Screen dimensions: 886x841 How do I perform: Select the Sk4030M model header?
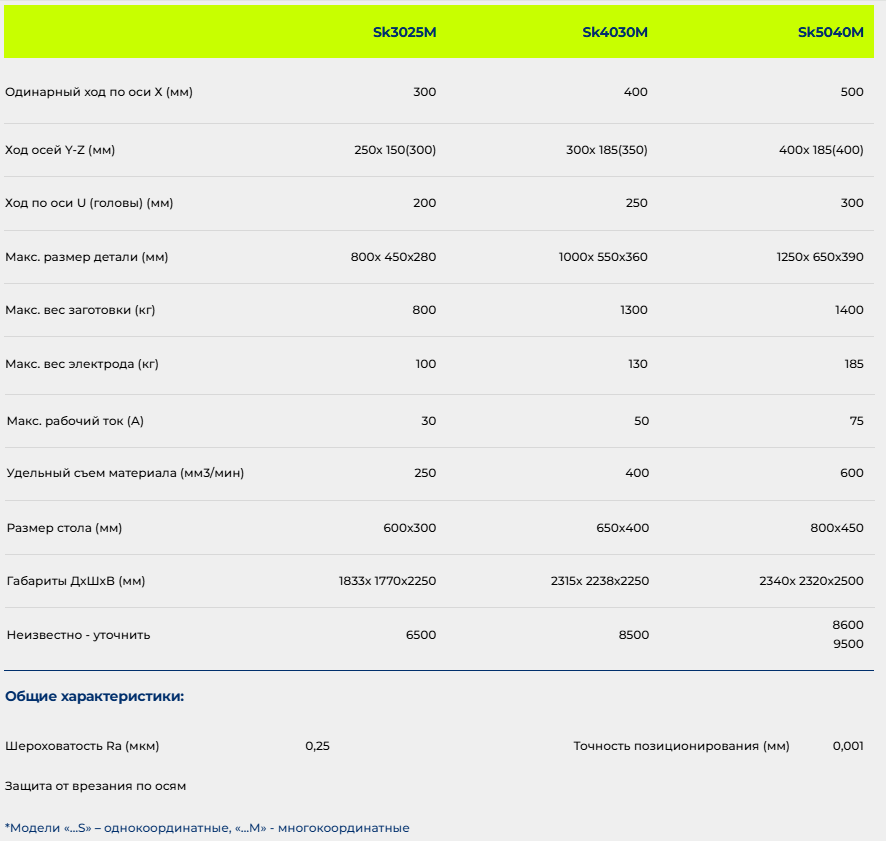coord(615,32)
